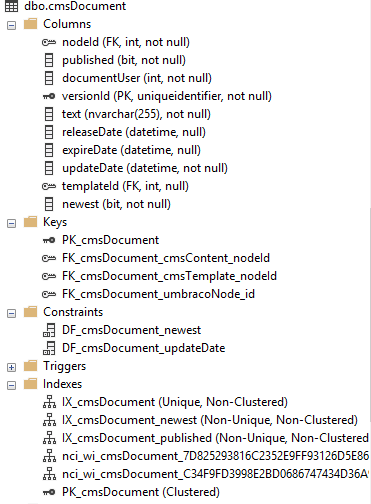Click the dbo.cmsDocument table icon
Viewport: 371px width, 504px height.
[x=11, y=6]
